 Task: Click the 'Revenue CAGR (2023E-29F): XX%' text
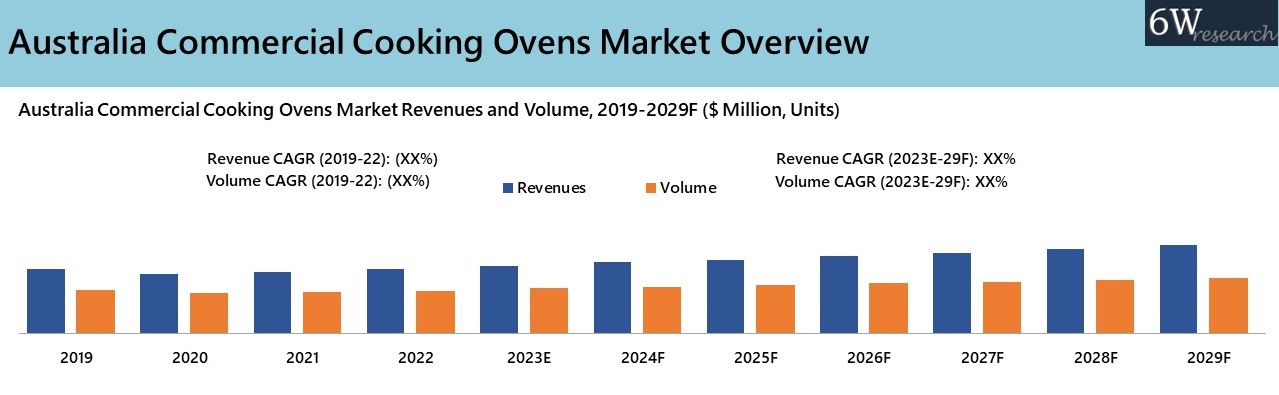[x=896, y=159]
